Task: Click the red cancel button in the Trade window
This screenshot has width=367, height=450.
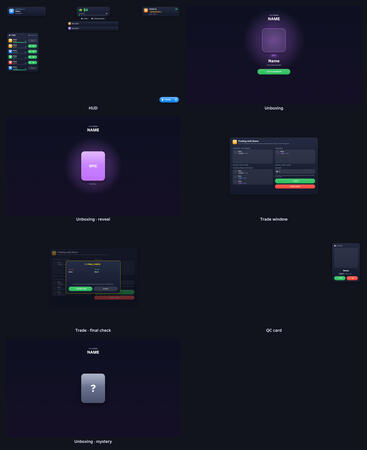Action: [x=295, y=186]
